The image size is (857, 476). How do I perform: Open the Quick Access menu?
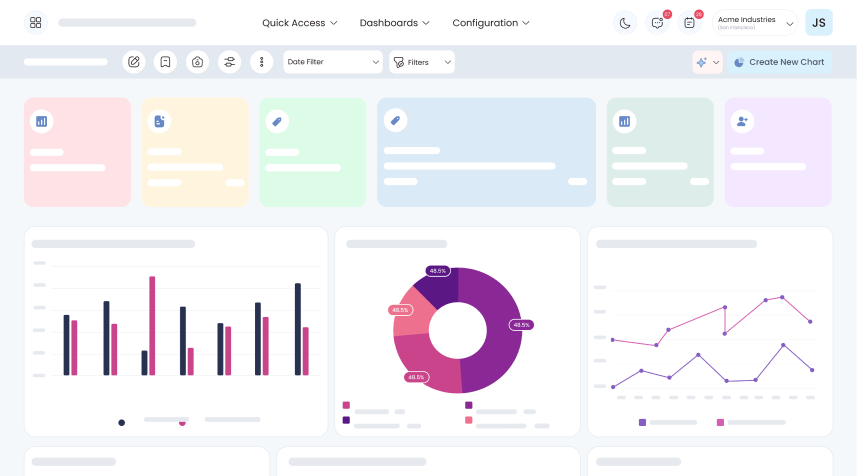coord(299,22)
